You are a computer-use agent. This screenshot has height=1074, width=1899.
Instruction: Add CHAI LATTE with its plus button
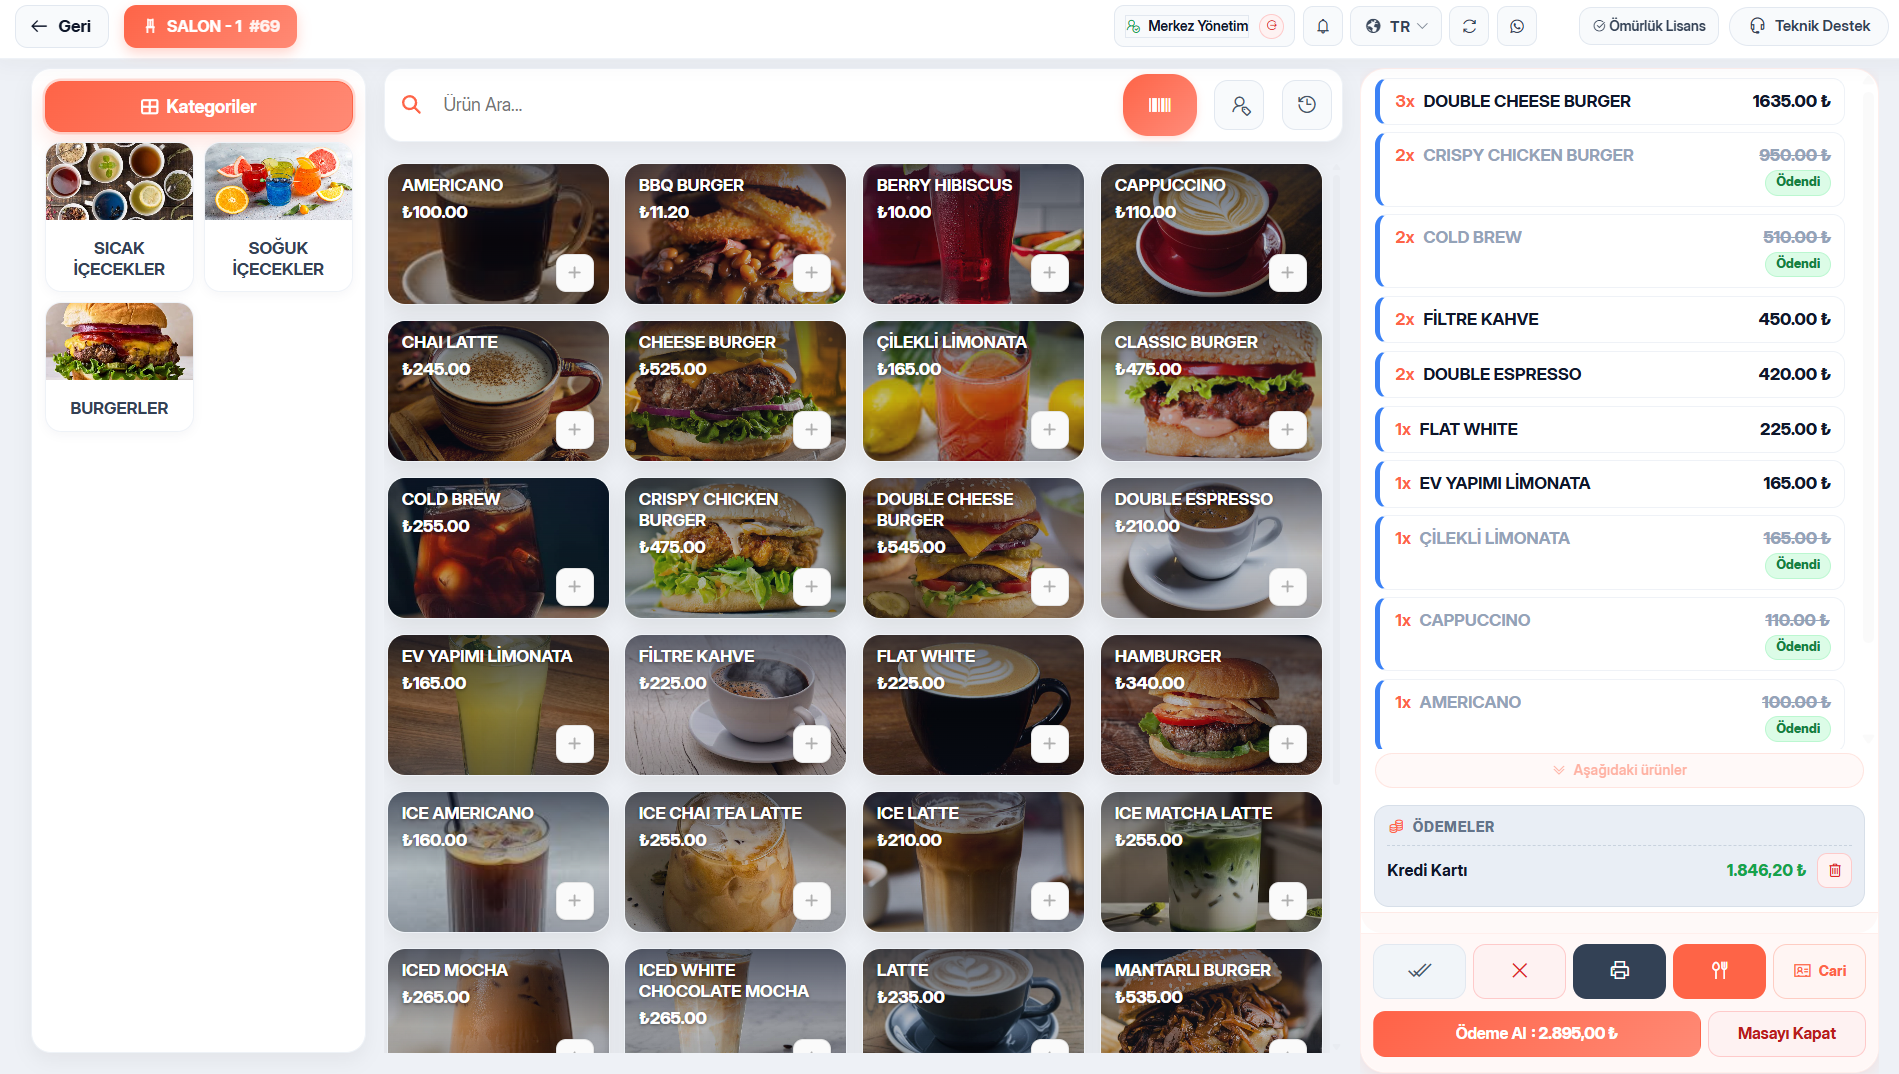pos(575,429)
